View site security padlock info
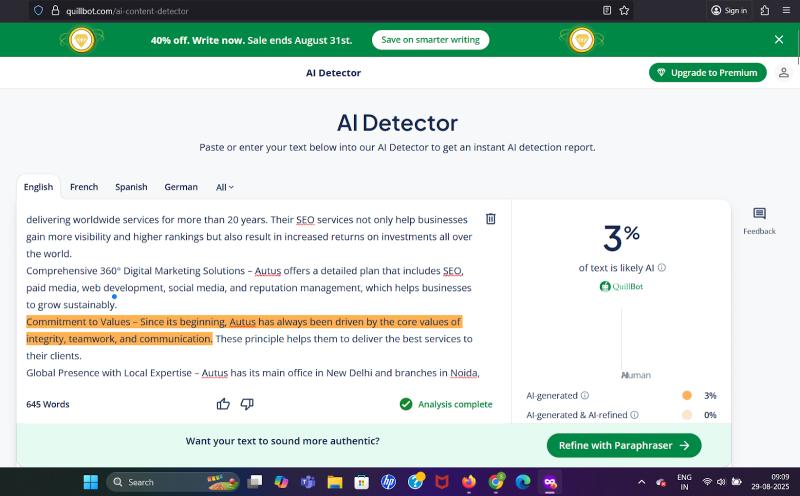The height and width of the screenshot is (496, 800). tap(55, 10)
